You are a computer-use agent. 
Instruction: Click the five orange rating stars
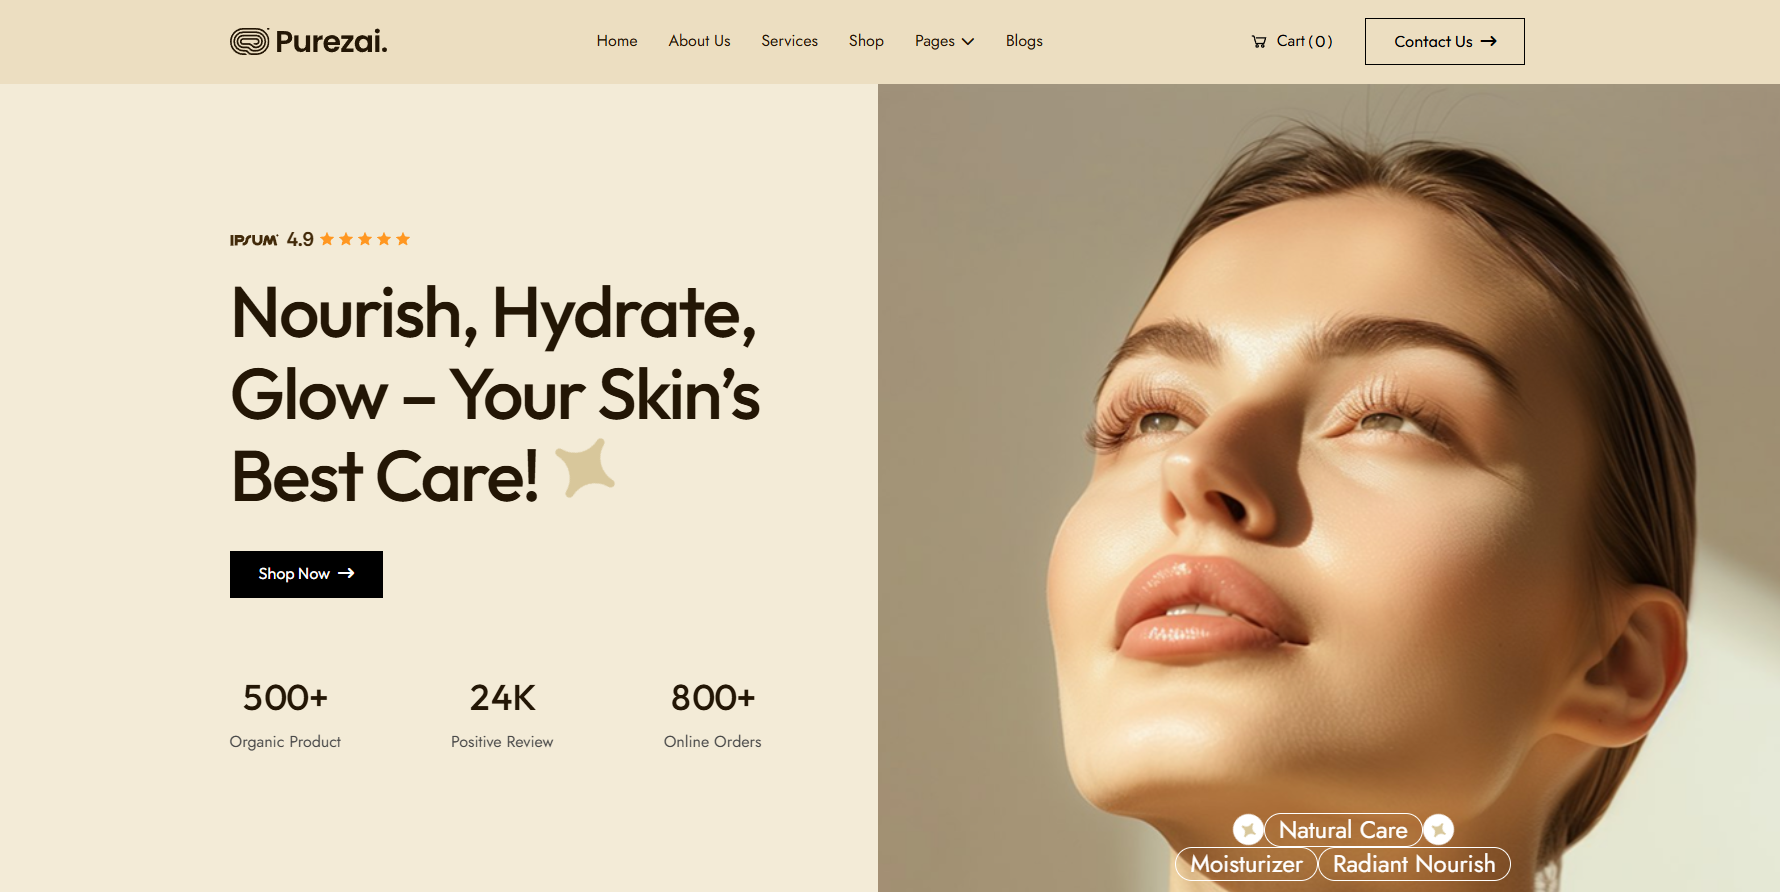click(x=365, y=239)
